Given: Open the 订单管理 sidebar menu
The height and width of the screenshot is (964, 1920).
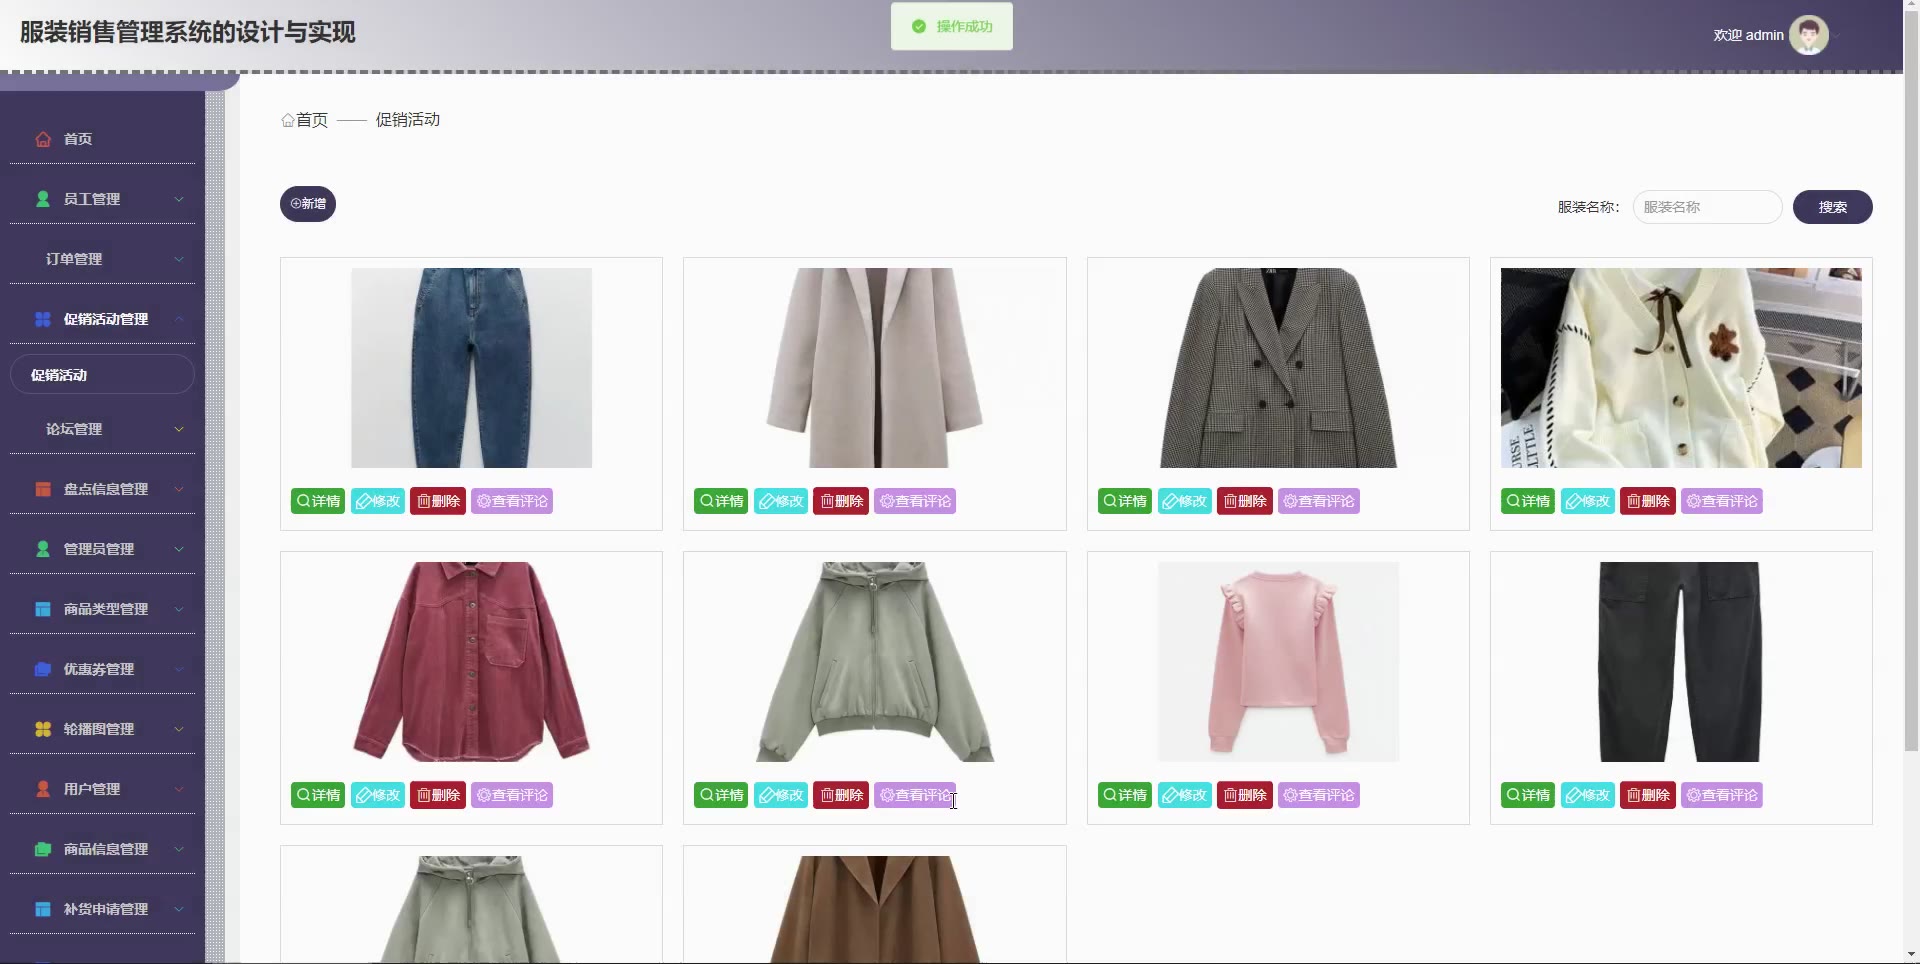Looking at the screenshot, I should tap(102, 259).
